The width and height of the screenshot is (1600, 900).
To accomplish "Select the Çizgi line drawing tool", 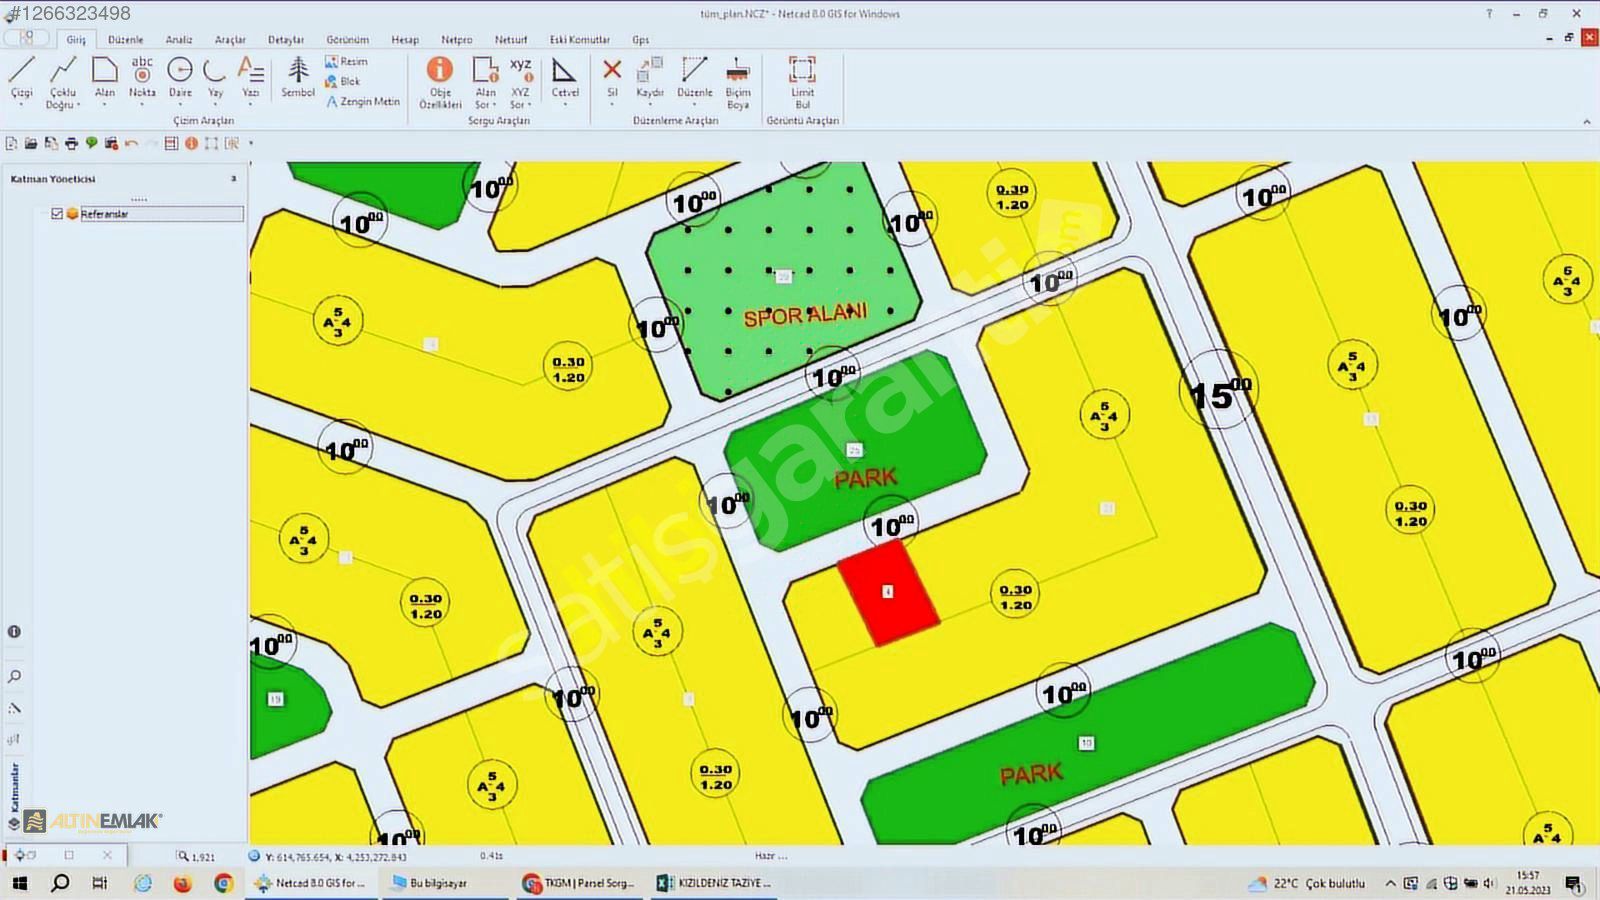I will tap(22, 78).
